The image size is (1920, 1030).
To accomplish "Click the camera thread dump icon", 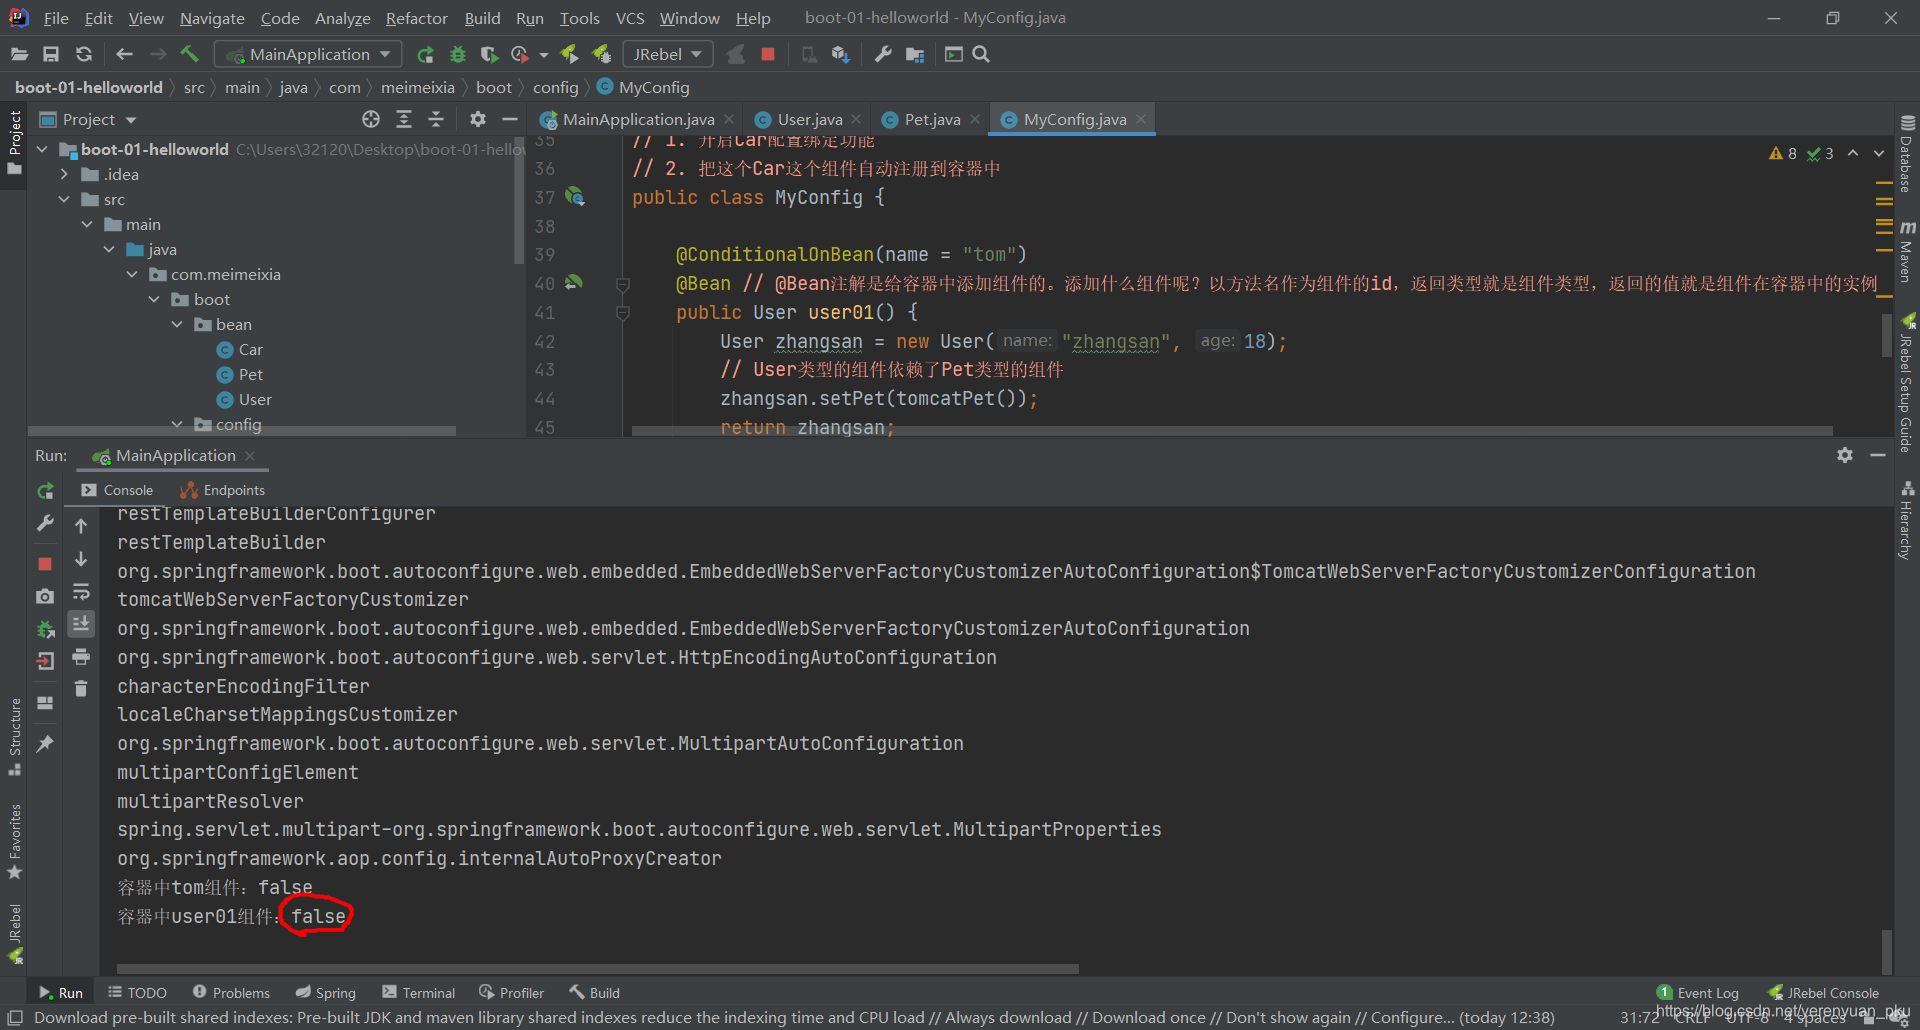I will [x=45, y=596].
